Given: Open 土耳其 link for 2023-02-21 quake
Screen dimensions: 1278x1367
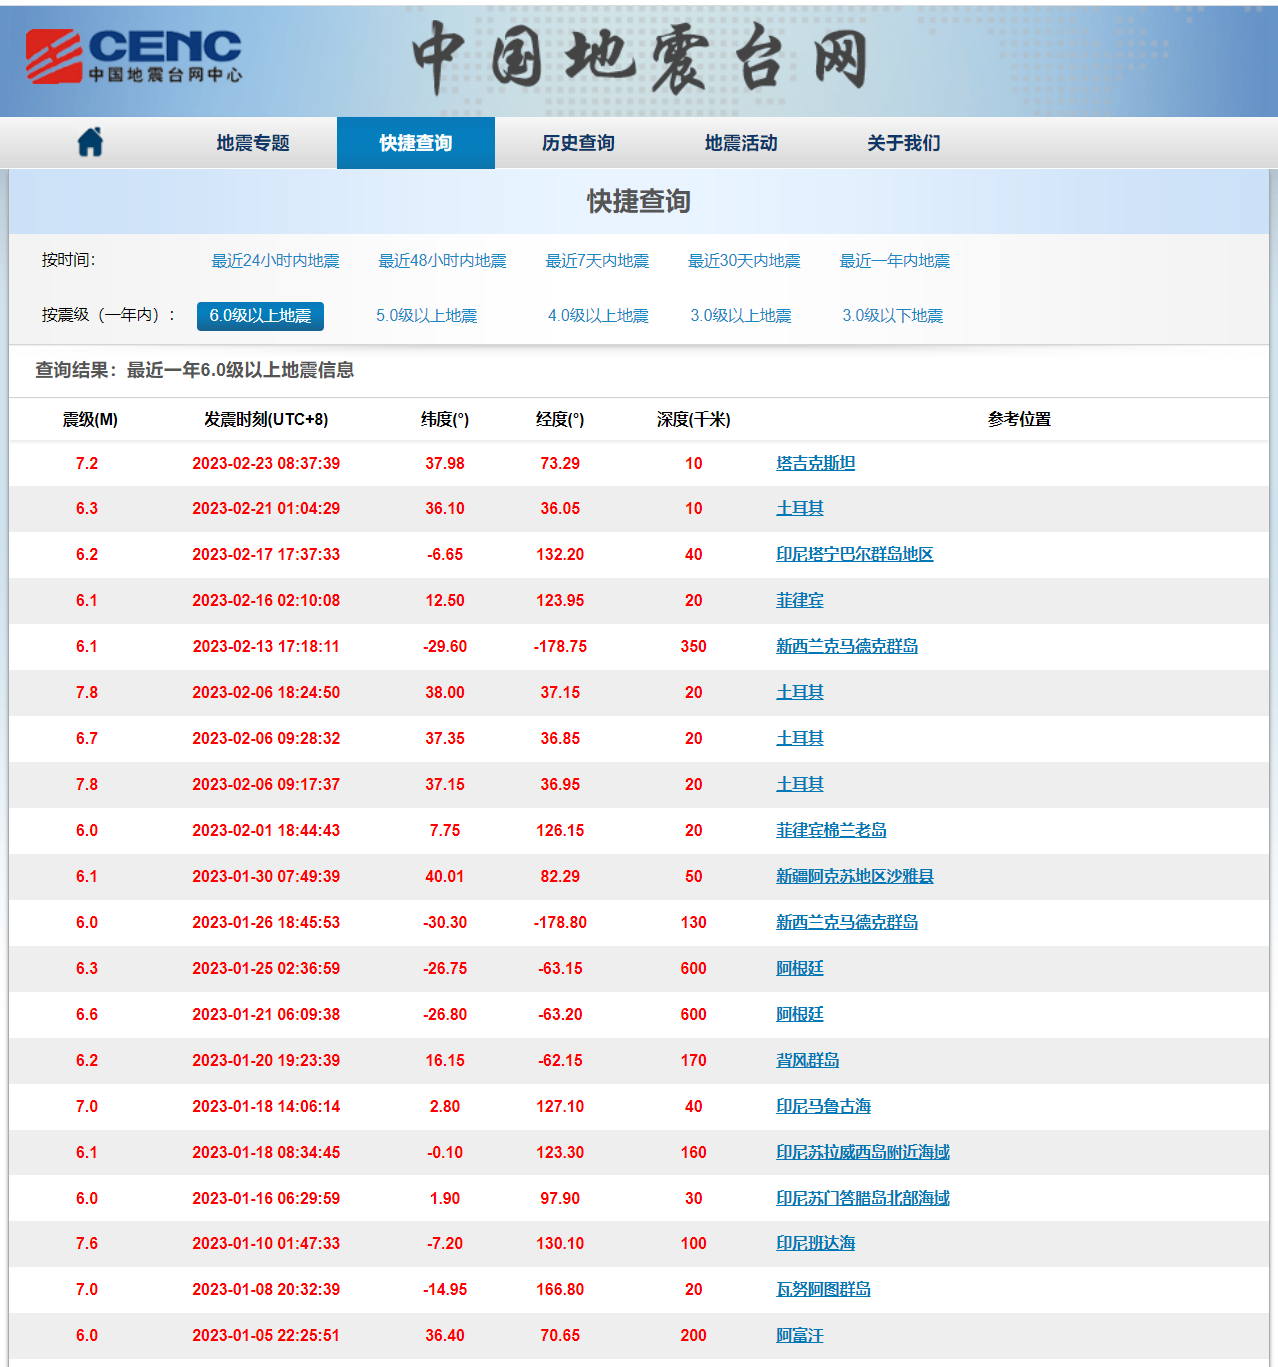Looking at the screenshot, I should [x=800, y=508].
